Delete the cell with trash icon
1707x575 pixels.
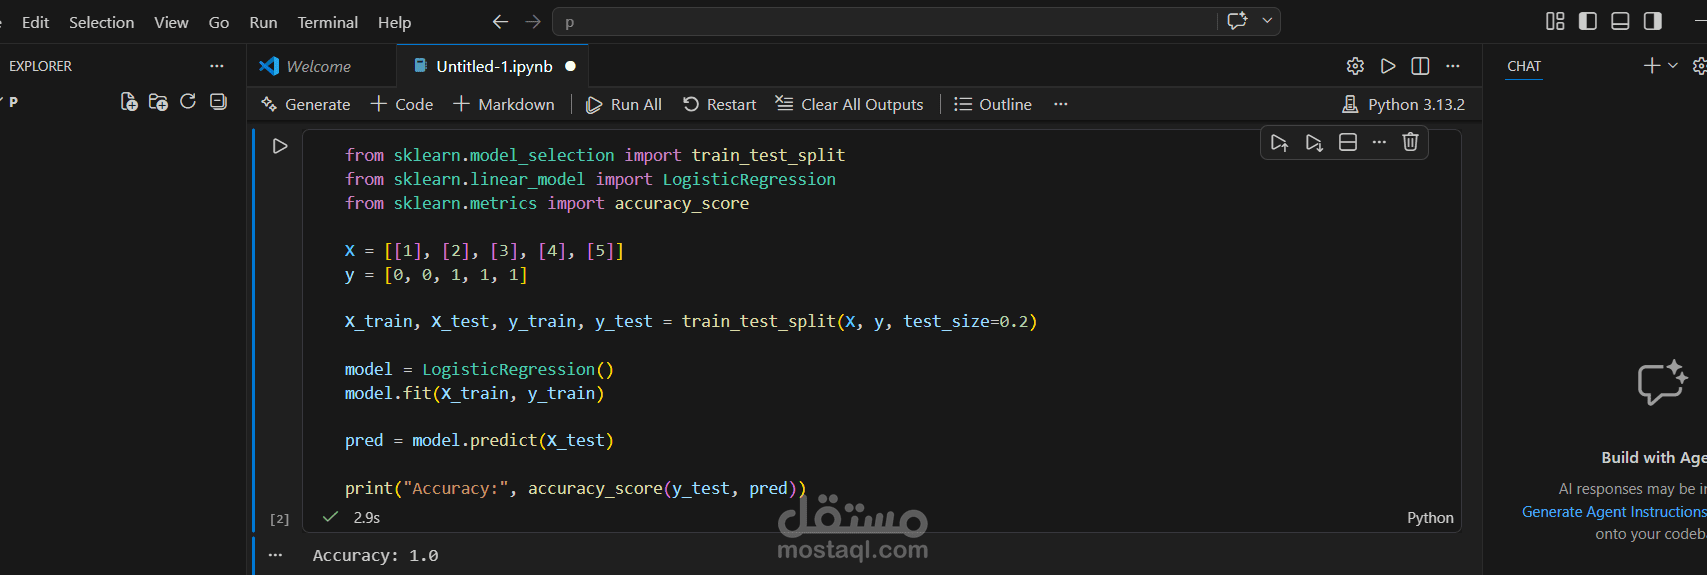tap(1410, 142)
